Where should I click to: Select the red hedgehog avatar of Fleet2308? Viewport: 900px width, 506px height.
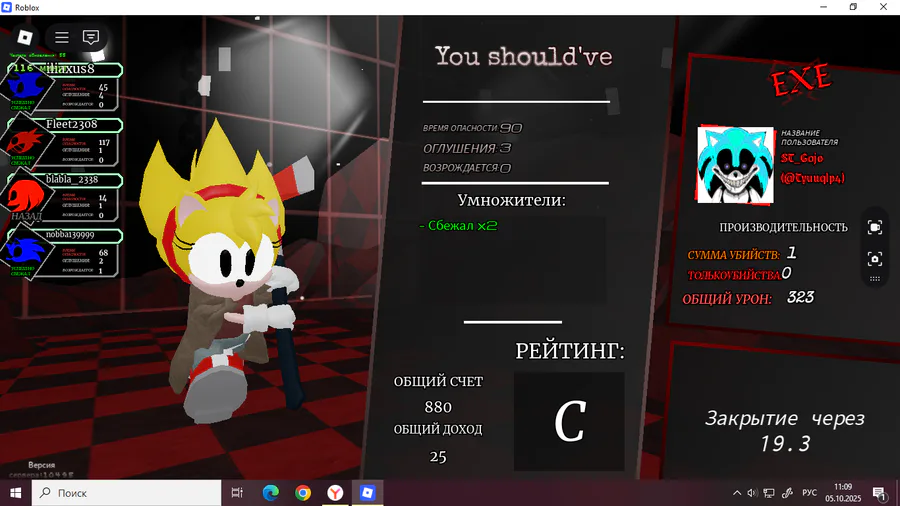[24, 142]
